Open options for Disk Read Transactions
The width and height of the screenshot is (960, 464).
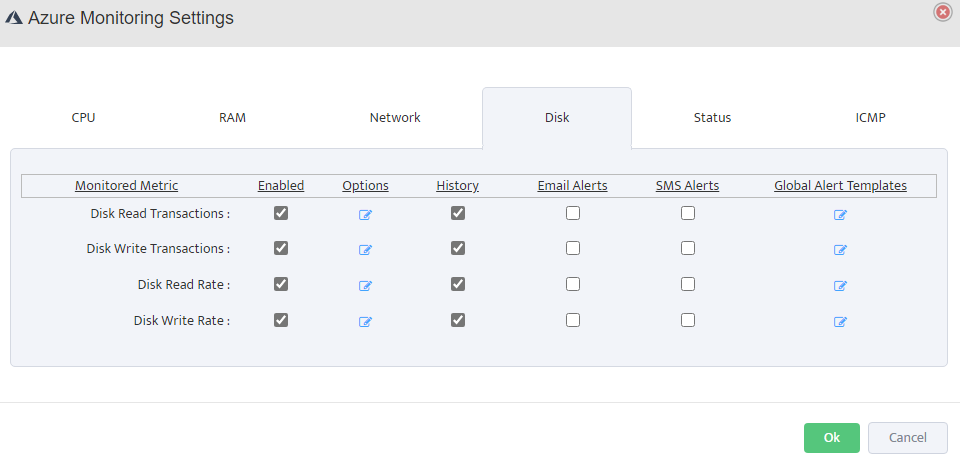365,214
